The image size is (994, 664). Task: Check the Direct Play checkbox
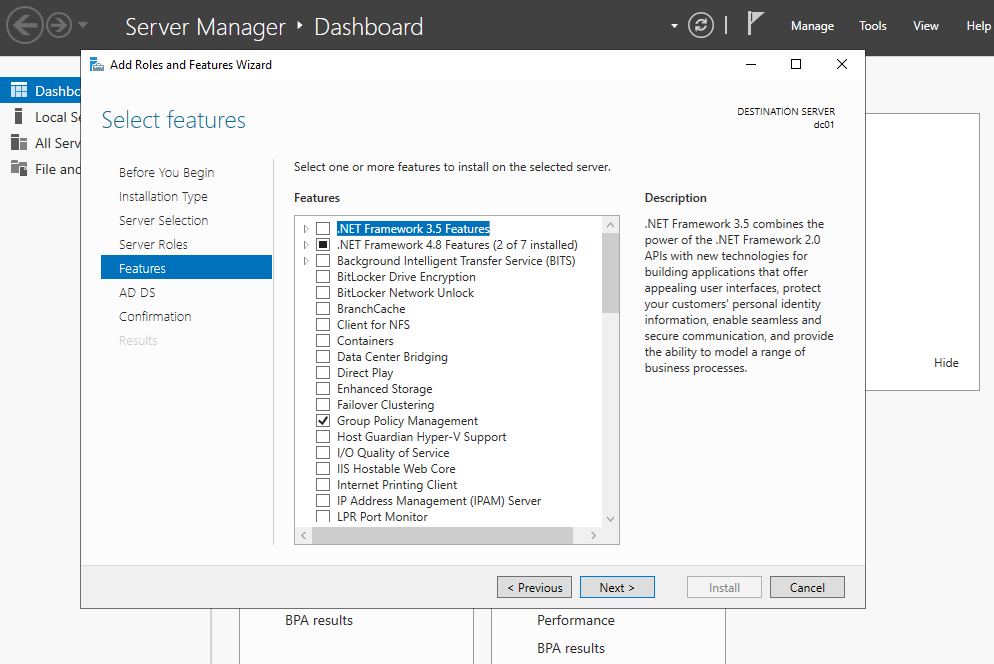323,372
